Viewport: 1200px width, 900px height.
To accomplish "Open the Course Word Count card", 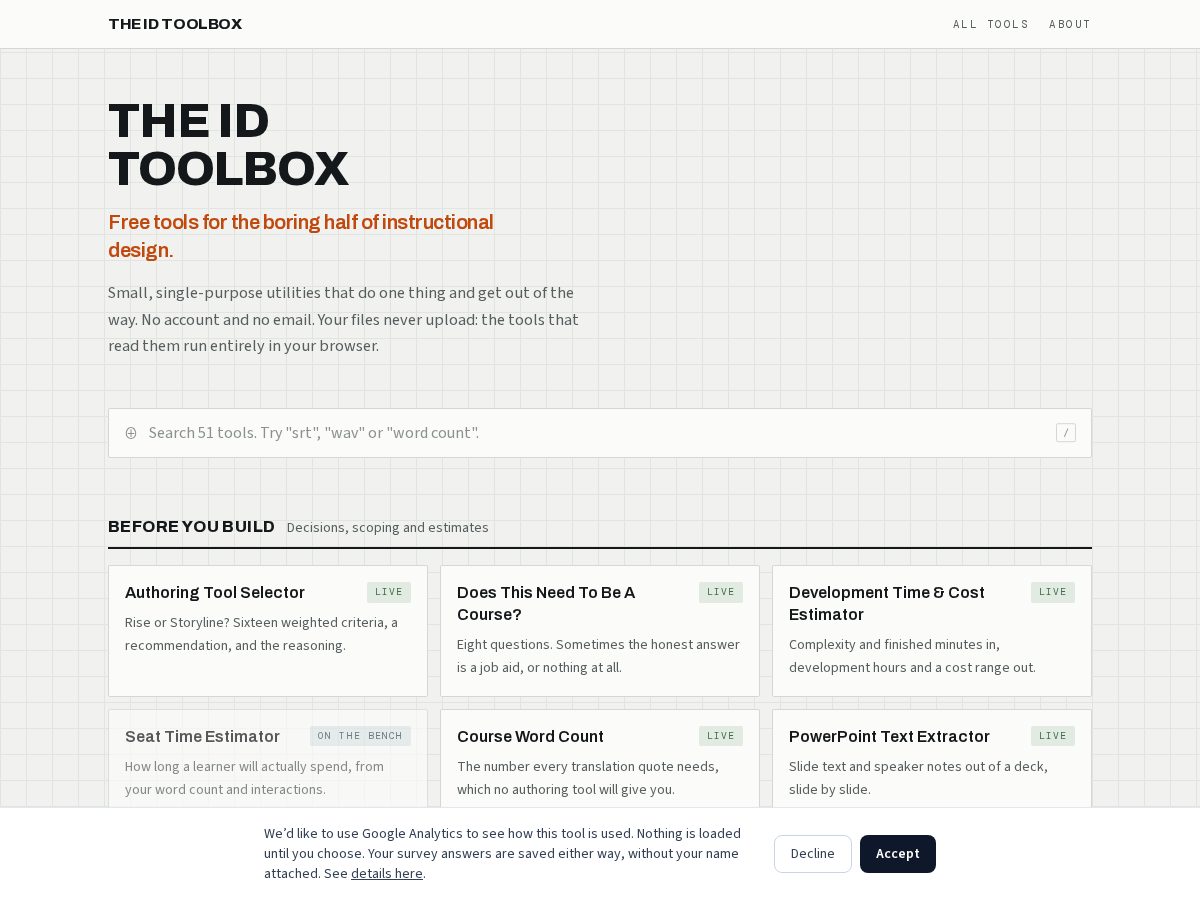I will pos(600,758).
